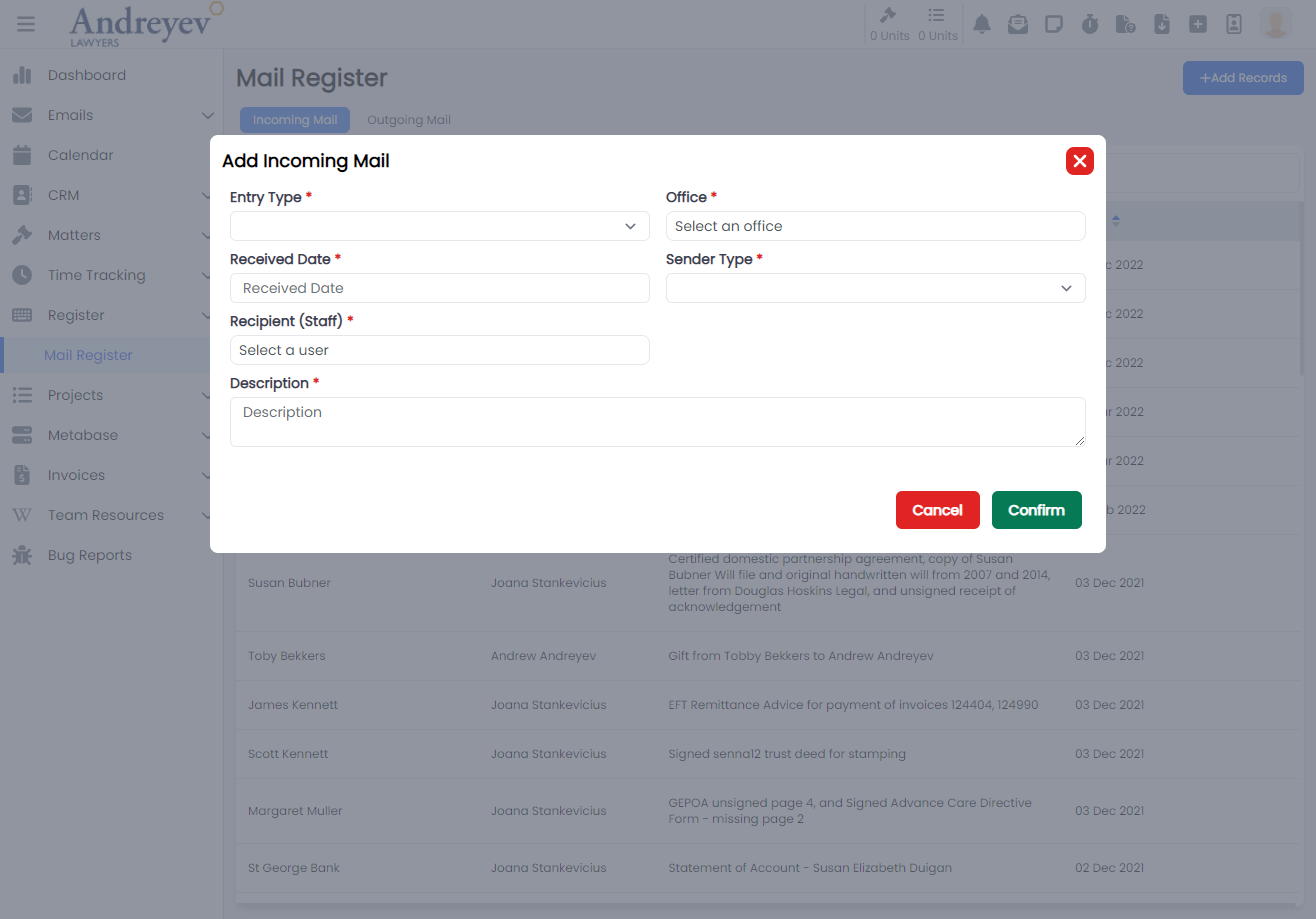Select the Incoming Mail tab

[295, 120]
